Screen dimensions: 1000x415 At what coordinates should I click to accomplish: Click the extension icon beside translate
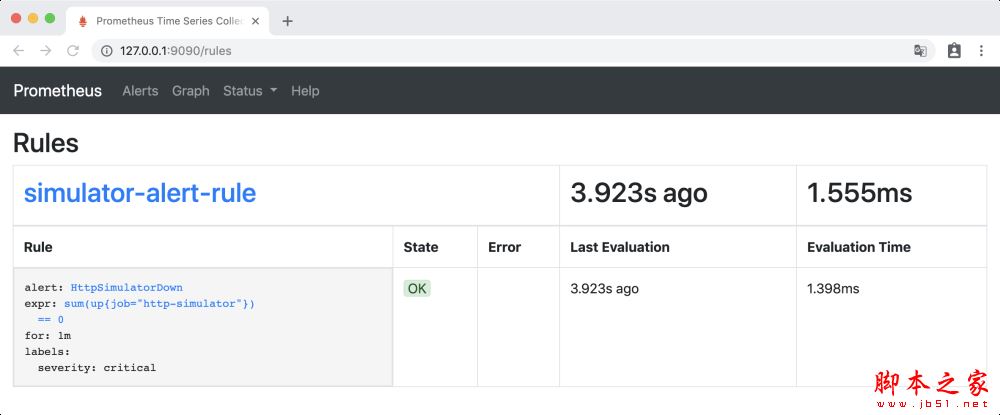click(954, 50)
